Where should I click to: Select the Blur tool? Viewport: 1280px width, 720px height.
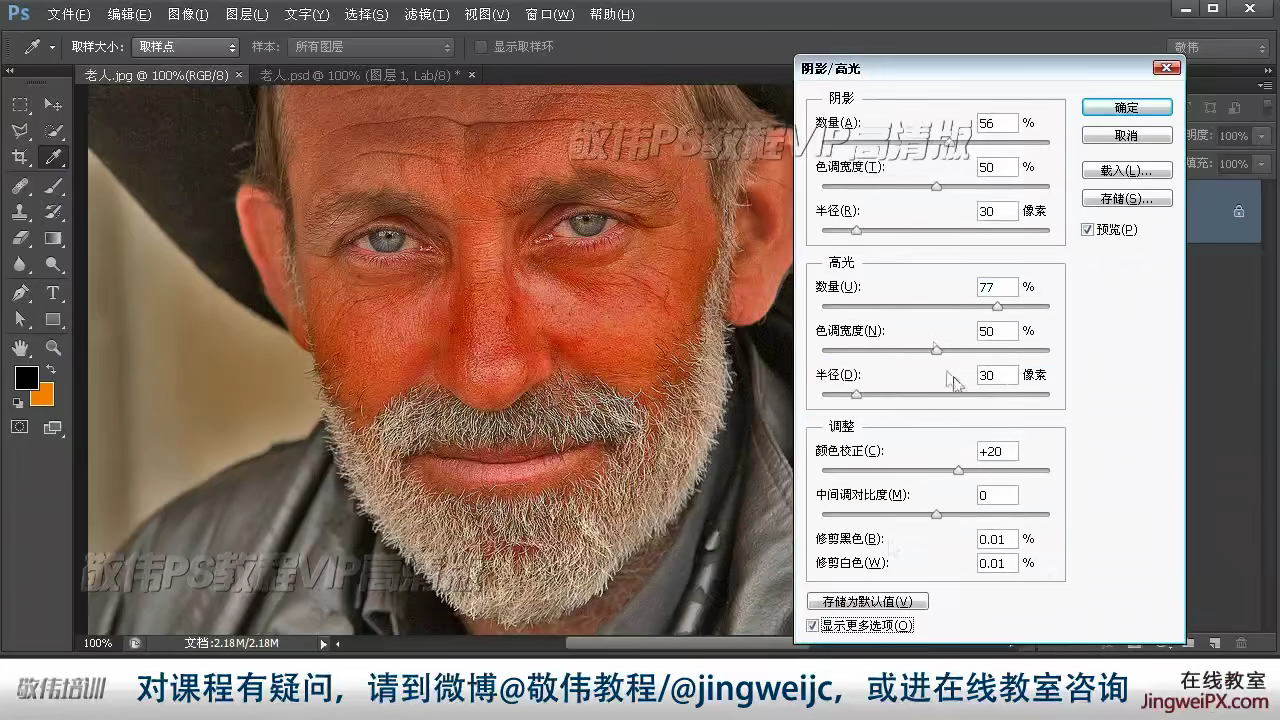20,264
